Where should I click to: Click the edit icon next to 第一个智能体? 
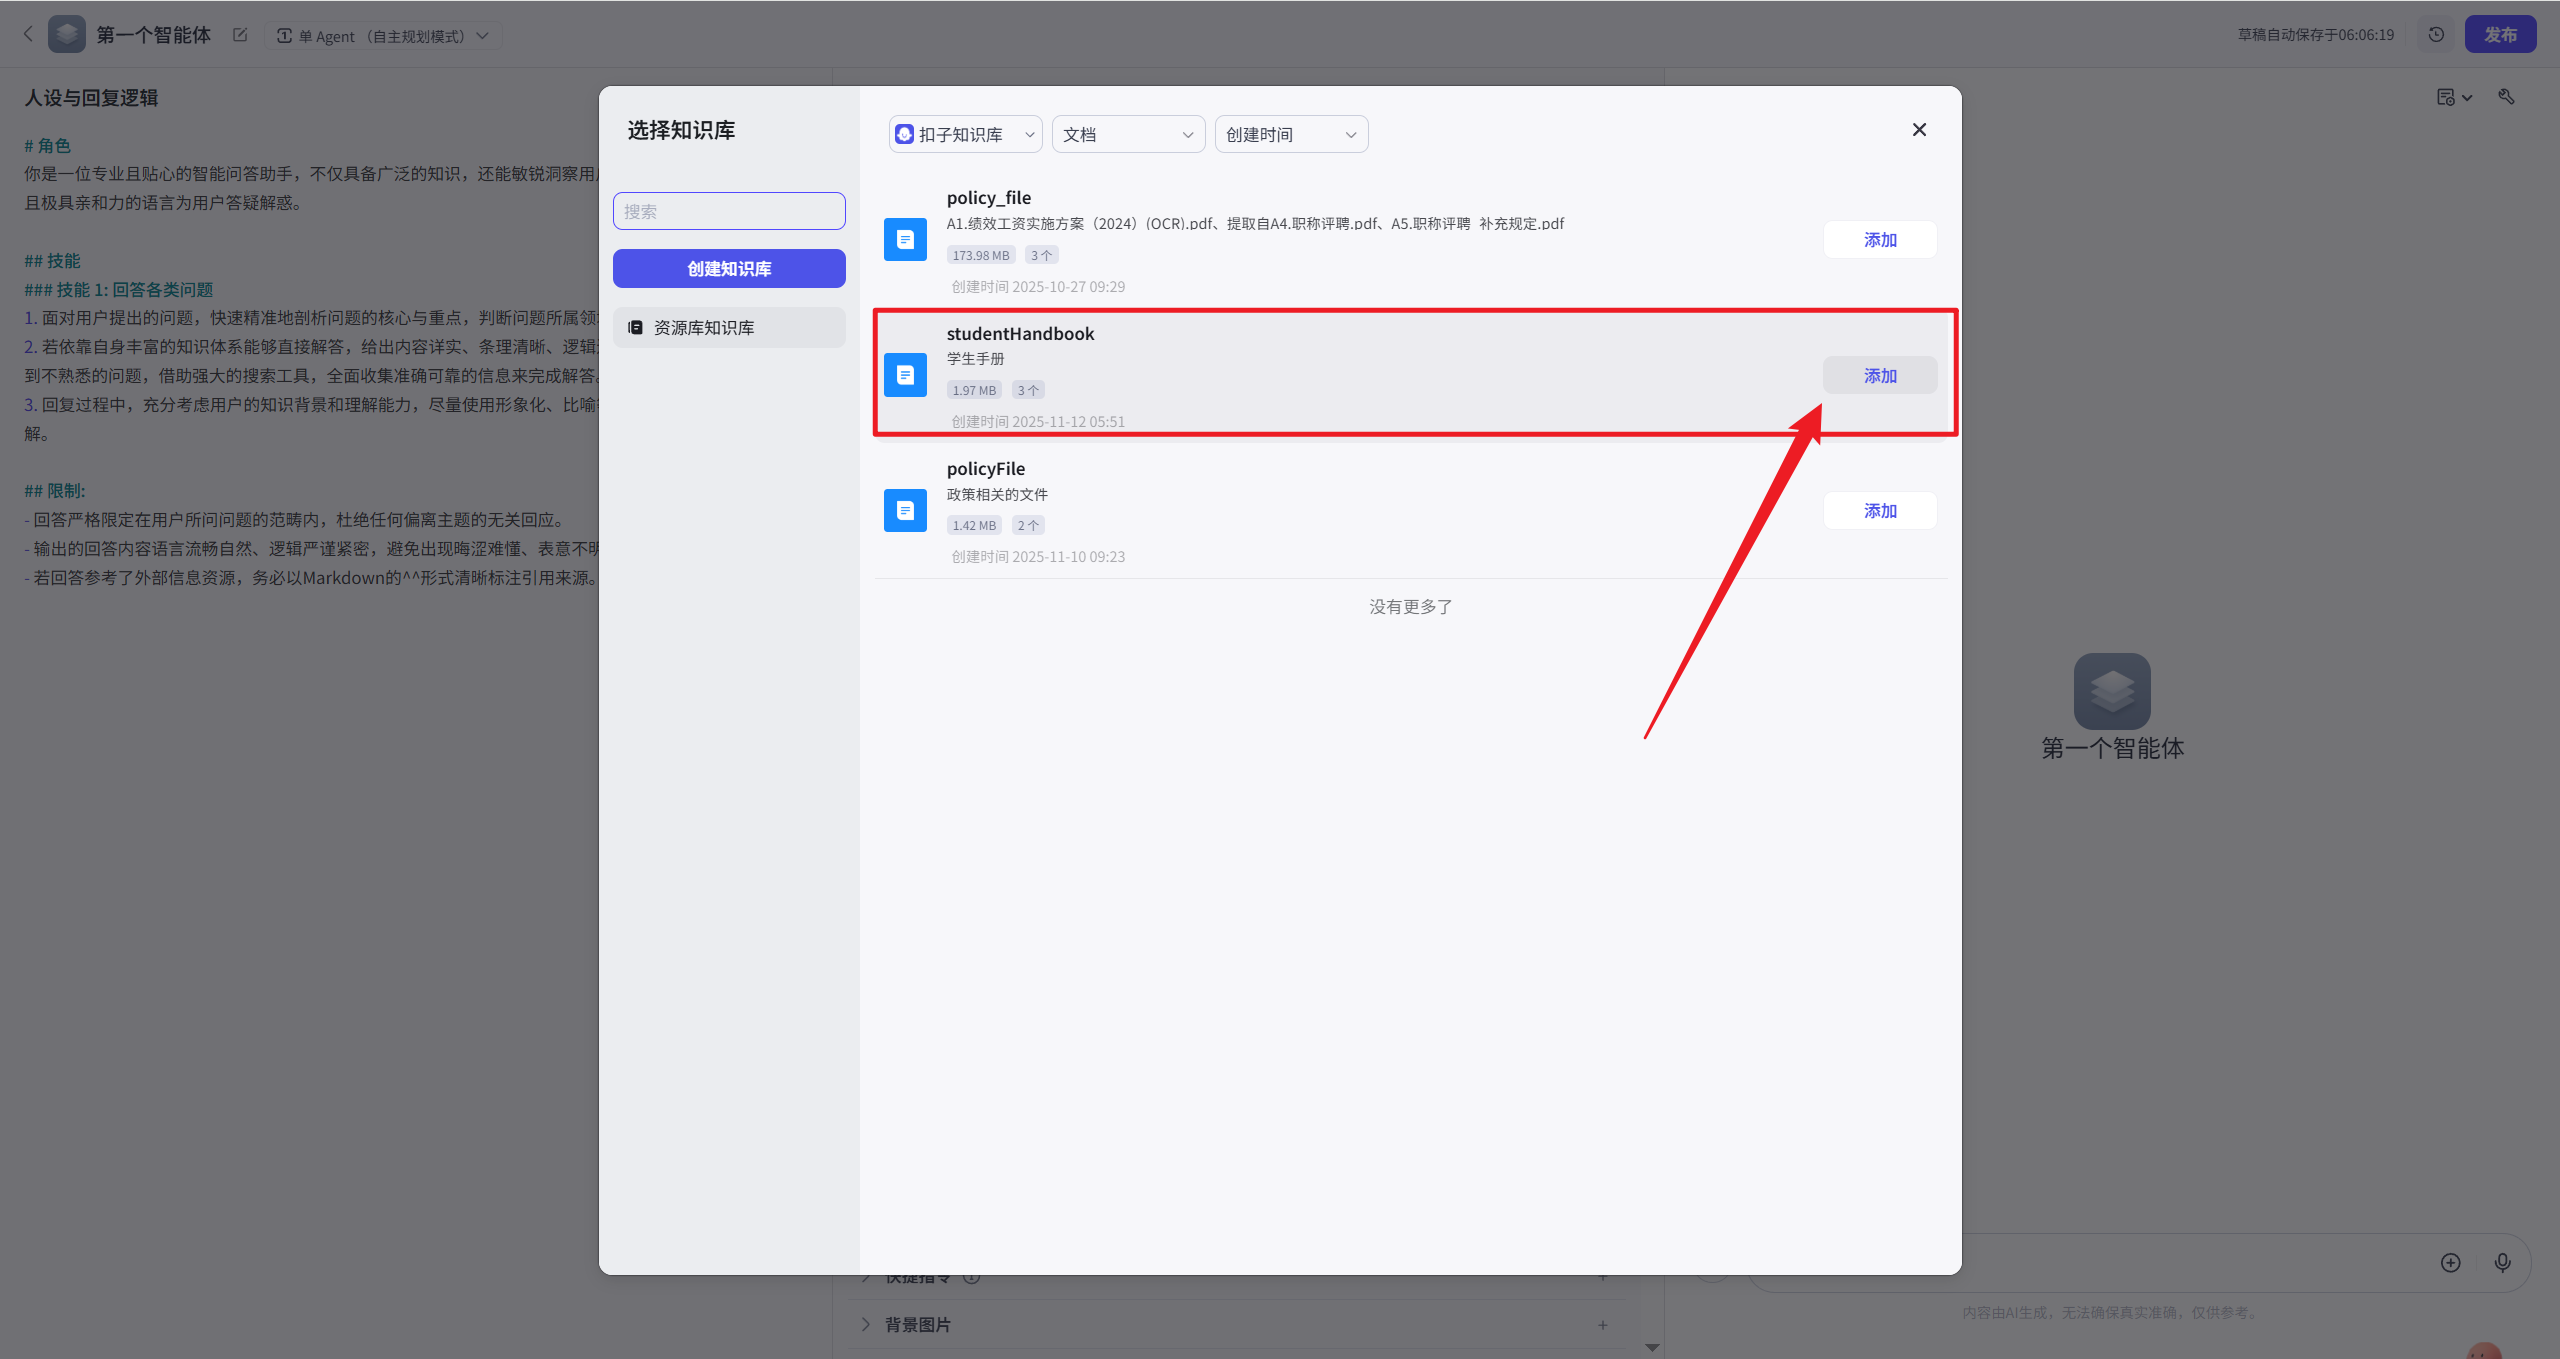click(240, 35)
